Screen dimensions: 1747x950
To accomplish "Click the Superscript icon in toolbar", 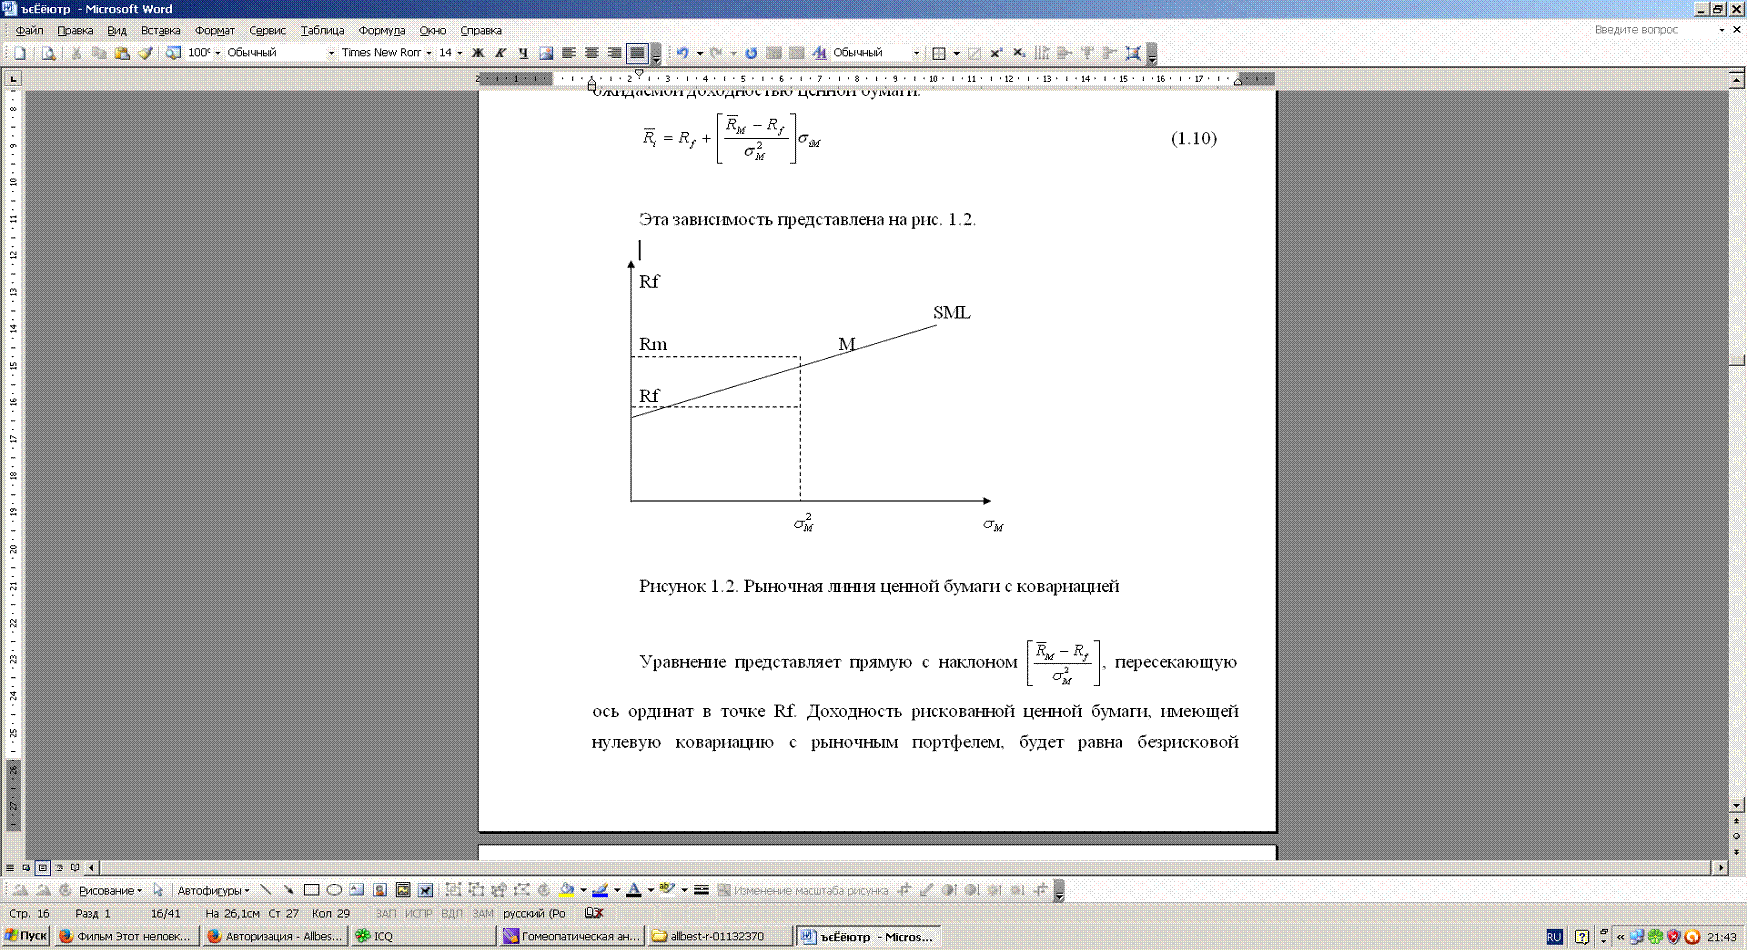I will [x=996, y=53].
